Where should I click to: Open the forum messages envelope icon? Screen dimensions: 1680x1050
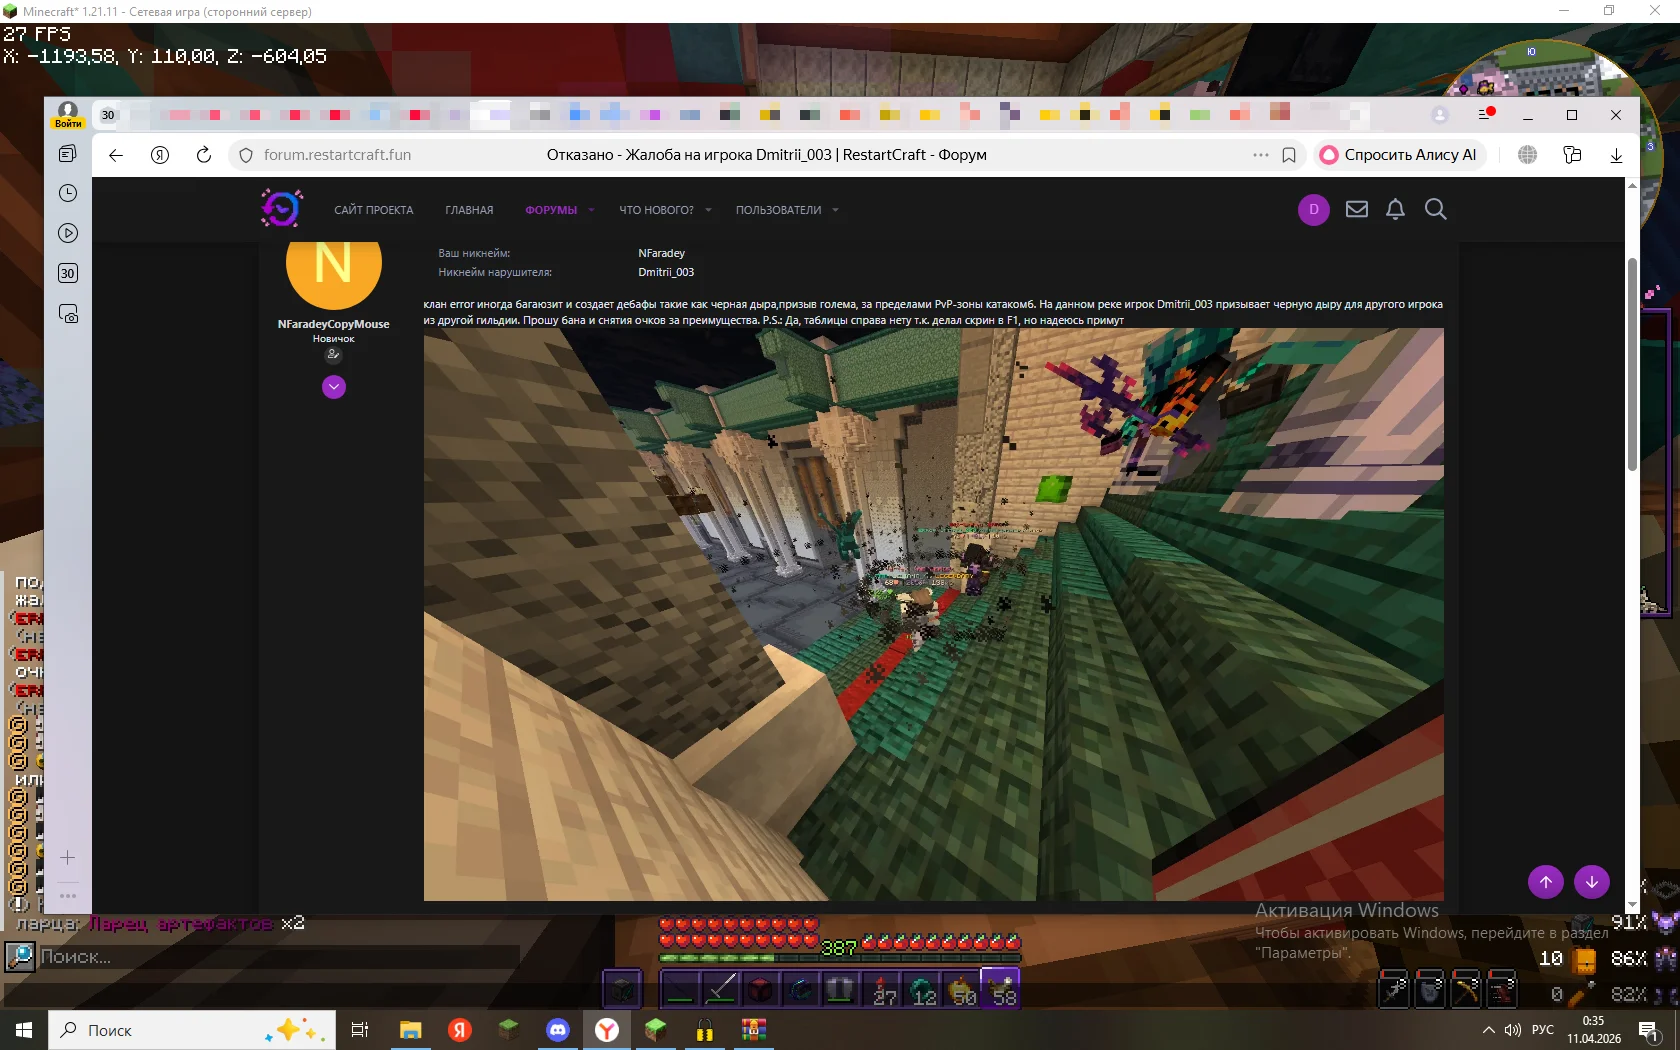(1356, 209)
